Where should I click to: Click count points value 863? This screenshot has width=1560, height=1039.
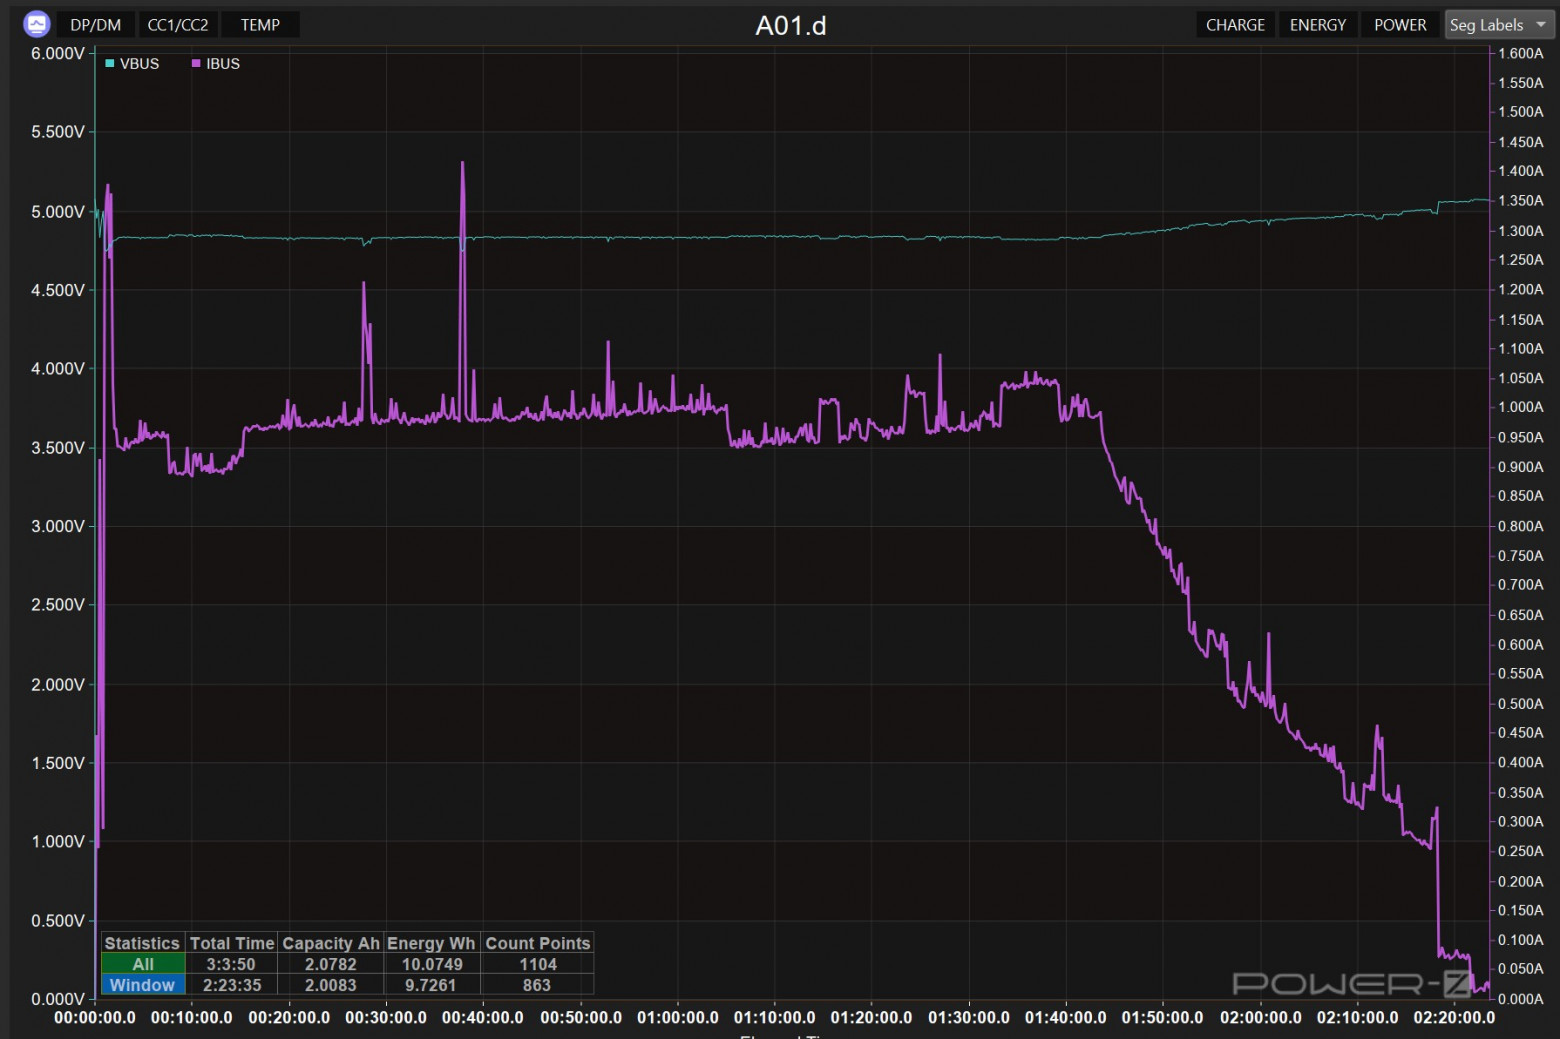(x=537, y=985)
